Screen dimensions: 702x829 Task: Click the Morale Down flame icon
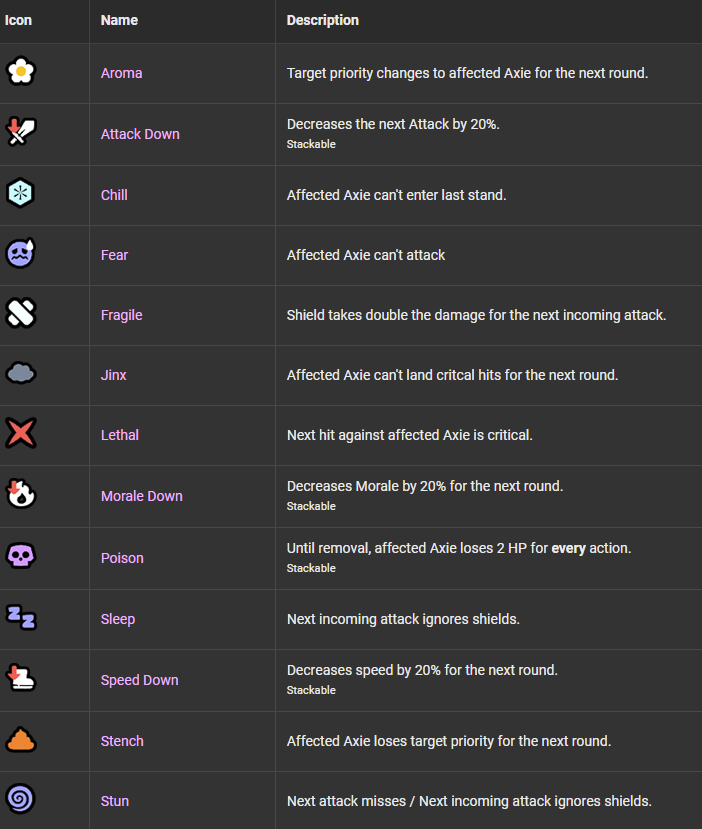pos(21,493)
